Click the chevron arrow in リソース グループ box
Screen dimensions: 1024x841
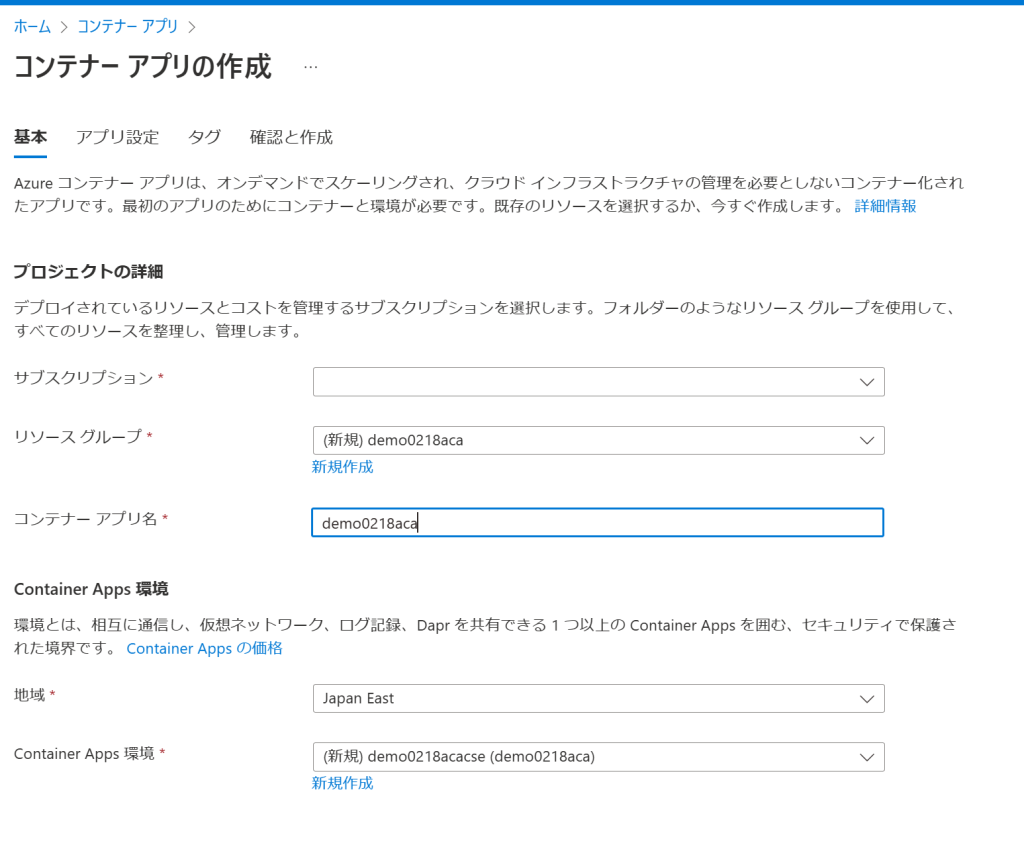click(867, 441)
